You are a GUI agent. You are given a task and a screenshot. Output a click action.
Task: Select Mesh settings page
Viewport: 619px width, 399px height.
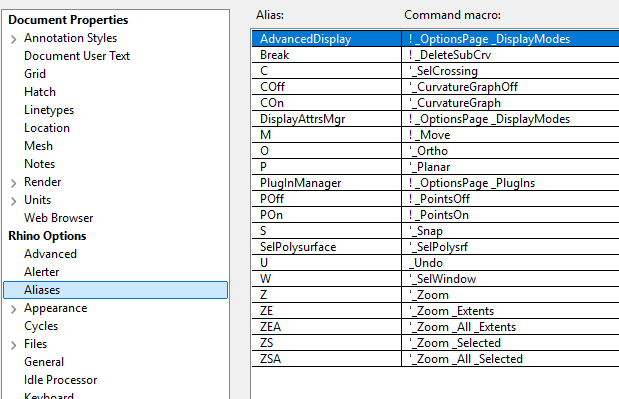38,146
